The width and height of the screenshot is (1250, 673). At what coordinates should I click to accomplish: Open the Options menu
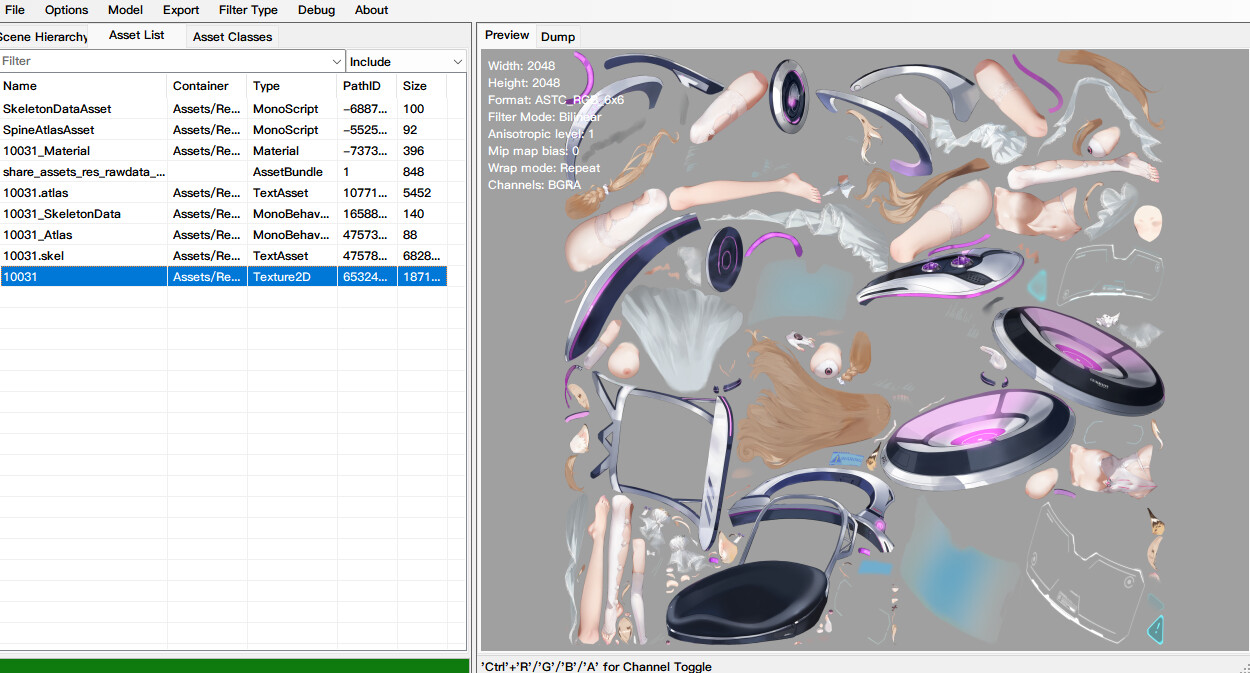pos(67,10)
